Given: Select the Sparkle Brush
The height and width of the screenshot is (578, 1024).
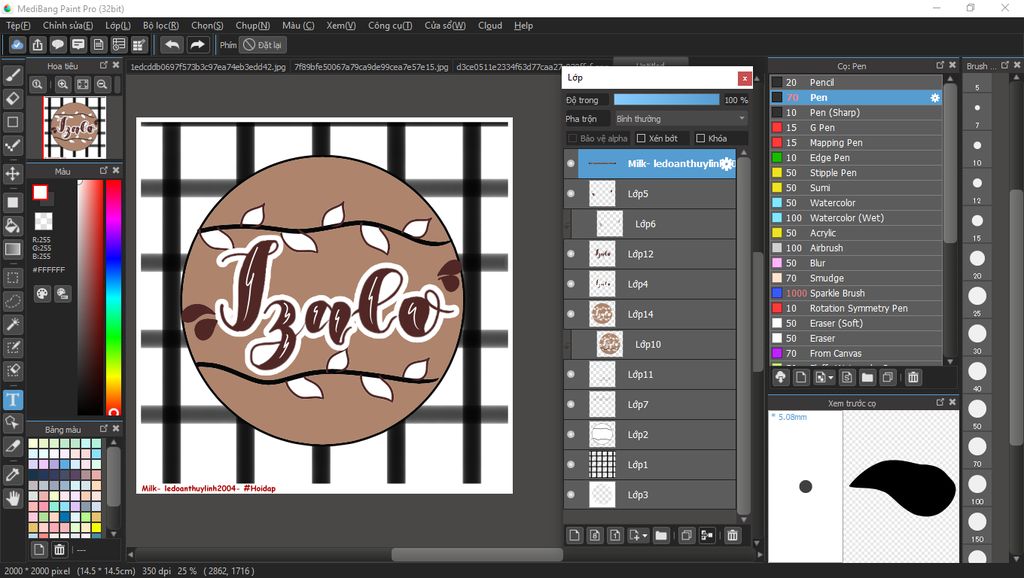Looking at the screenshot, I should click(x=856, y=293).
